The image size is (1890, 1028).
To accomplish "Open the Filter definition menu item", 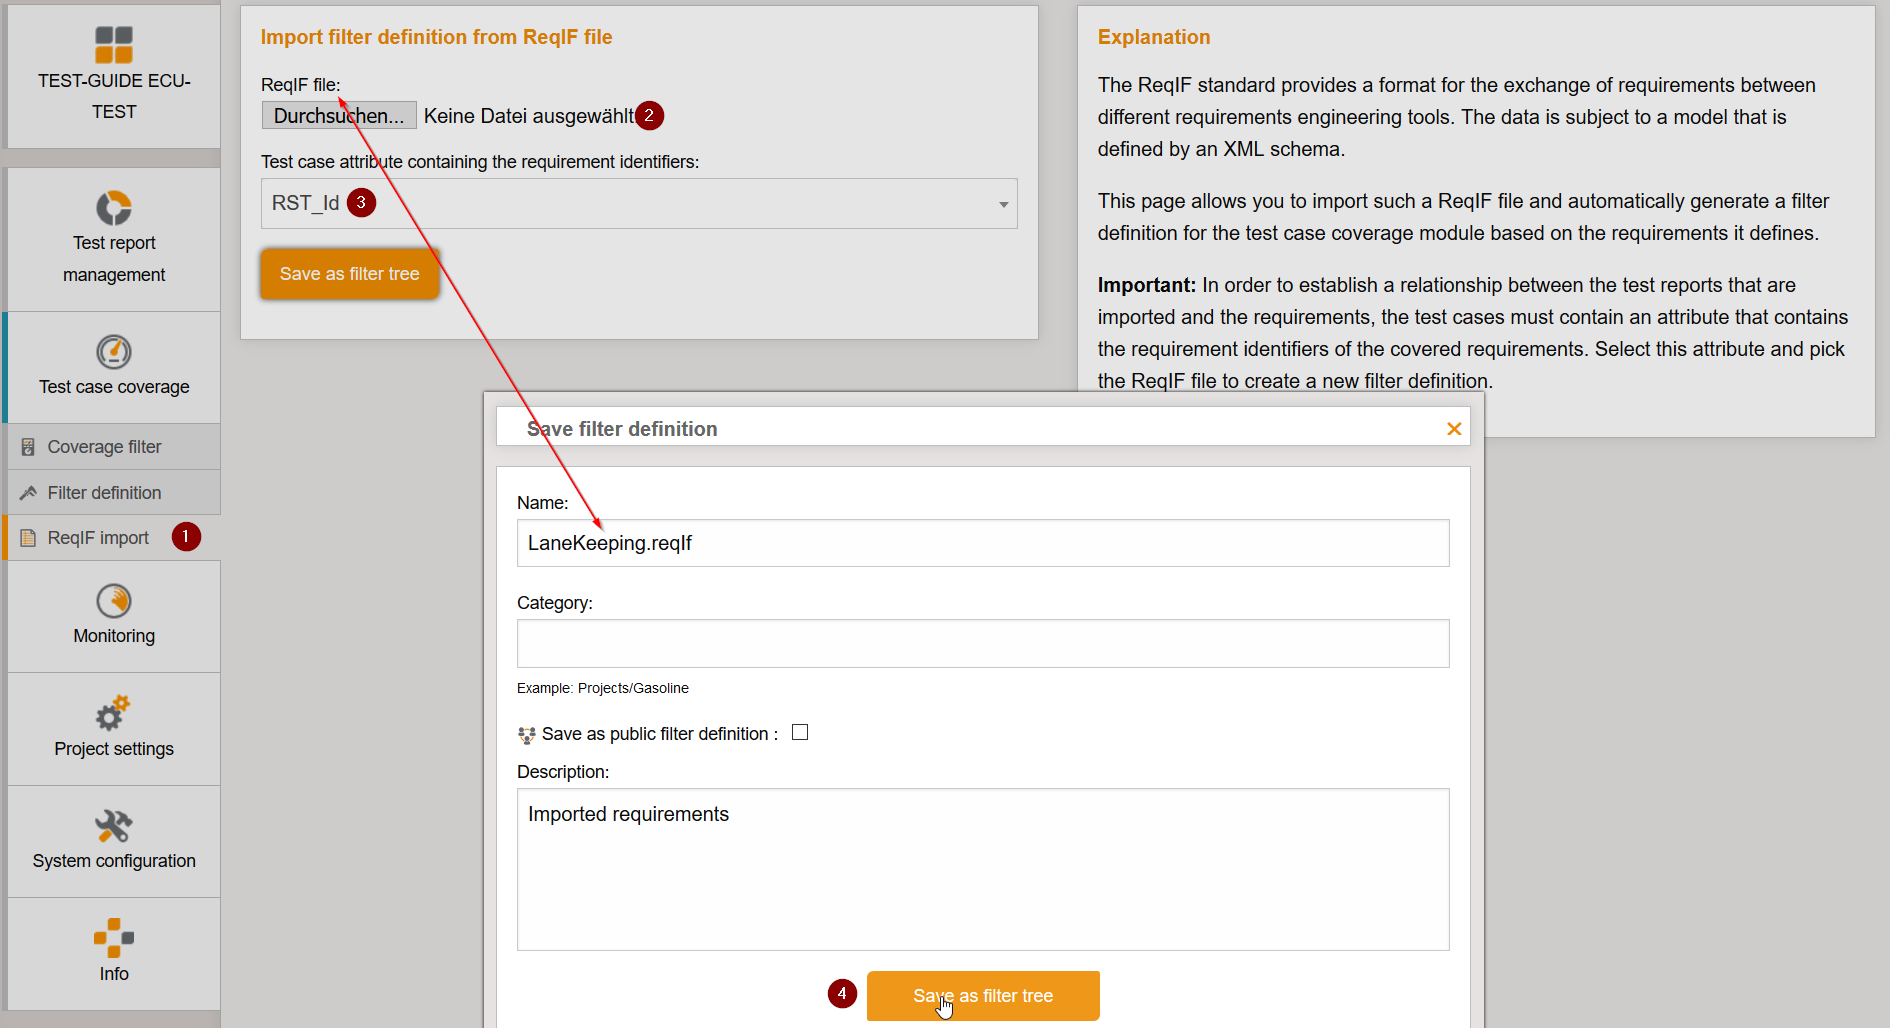I will pos(104,493).
